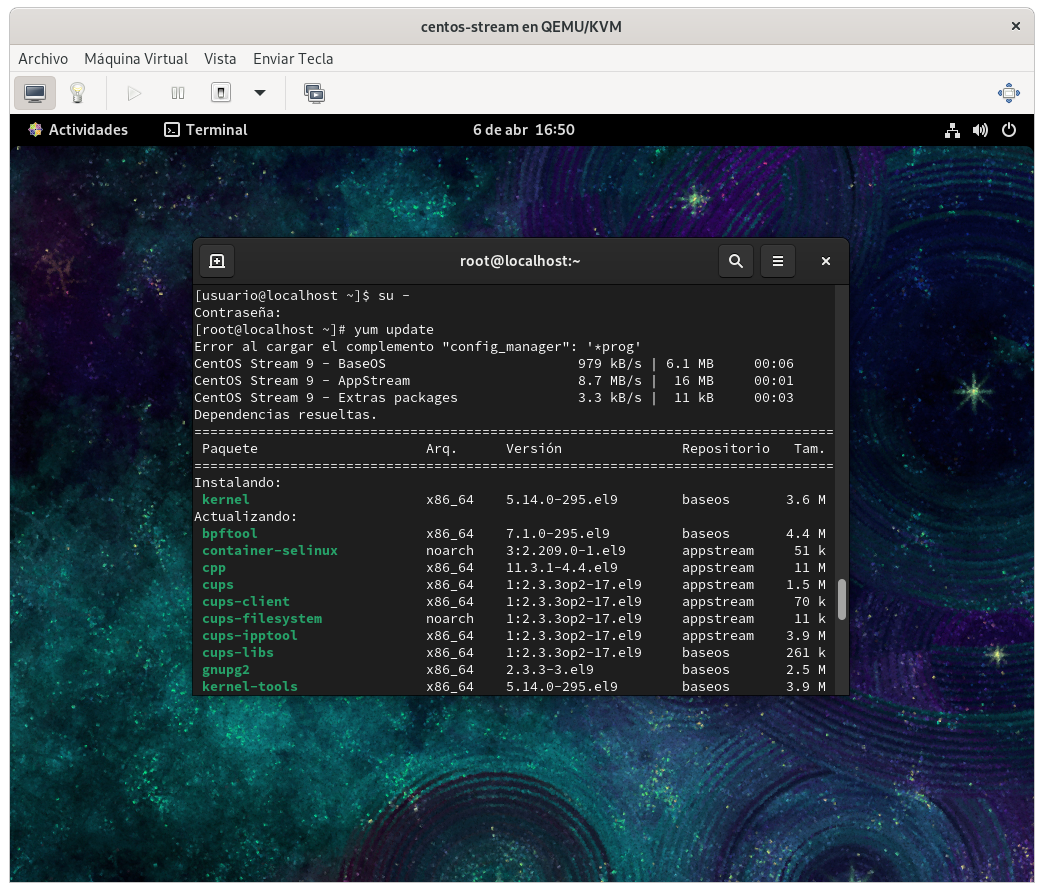This screenshot has height=892, width=1044.
Task: Click the volume speaker icon
Action: point(980,130)
